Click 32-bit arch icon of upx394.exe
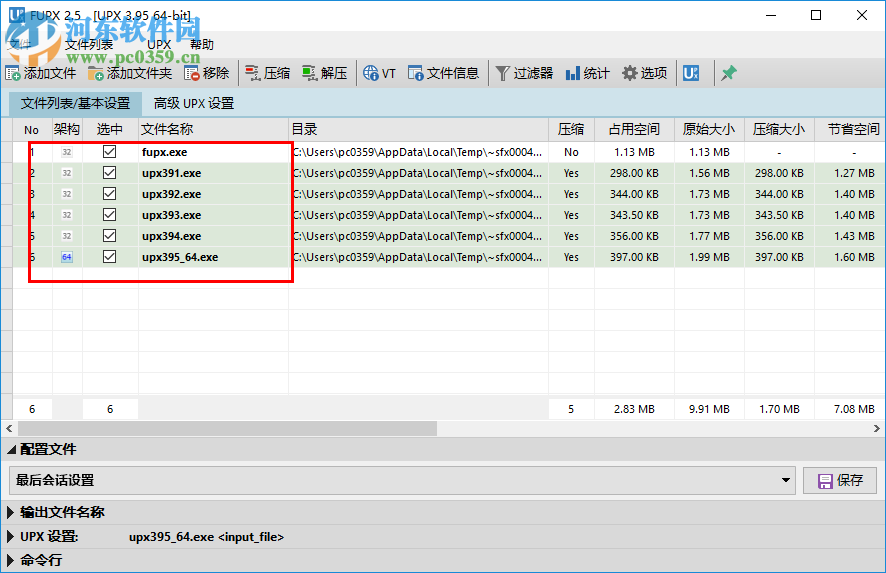 tap(67, 236)
